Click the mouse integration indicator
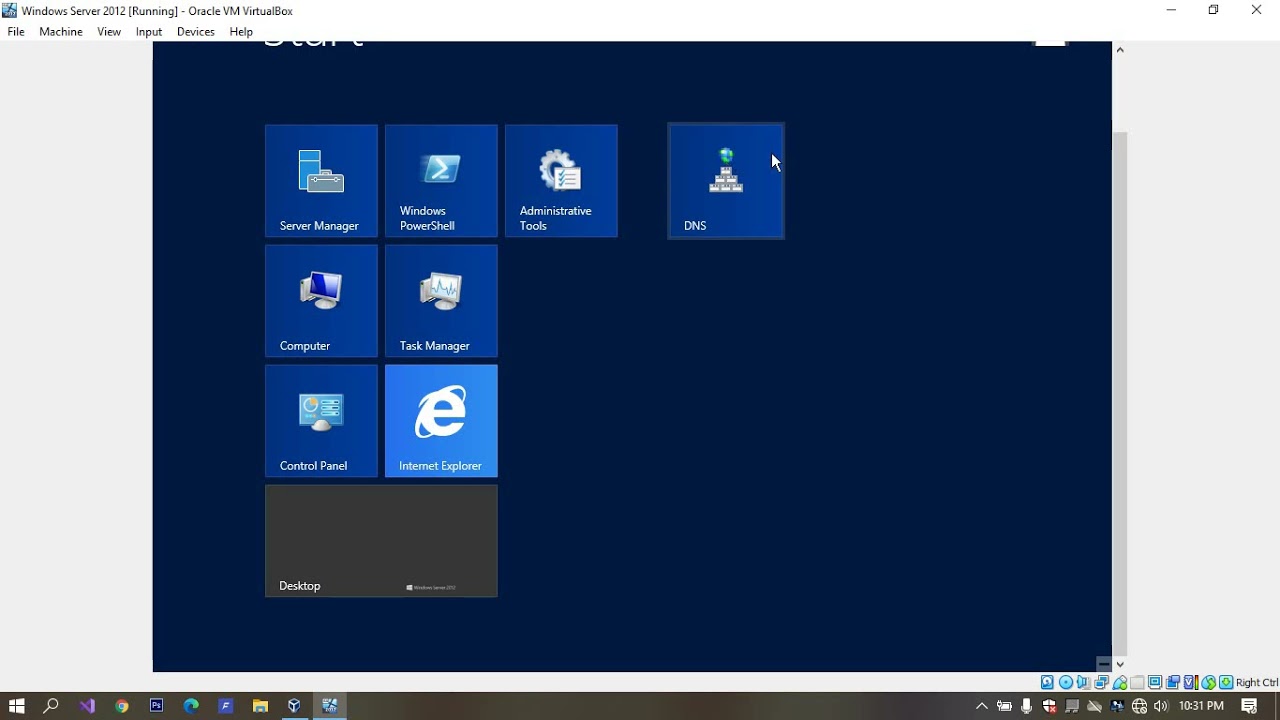The image size is (1280, 720). [x=1208, y=682]
